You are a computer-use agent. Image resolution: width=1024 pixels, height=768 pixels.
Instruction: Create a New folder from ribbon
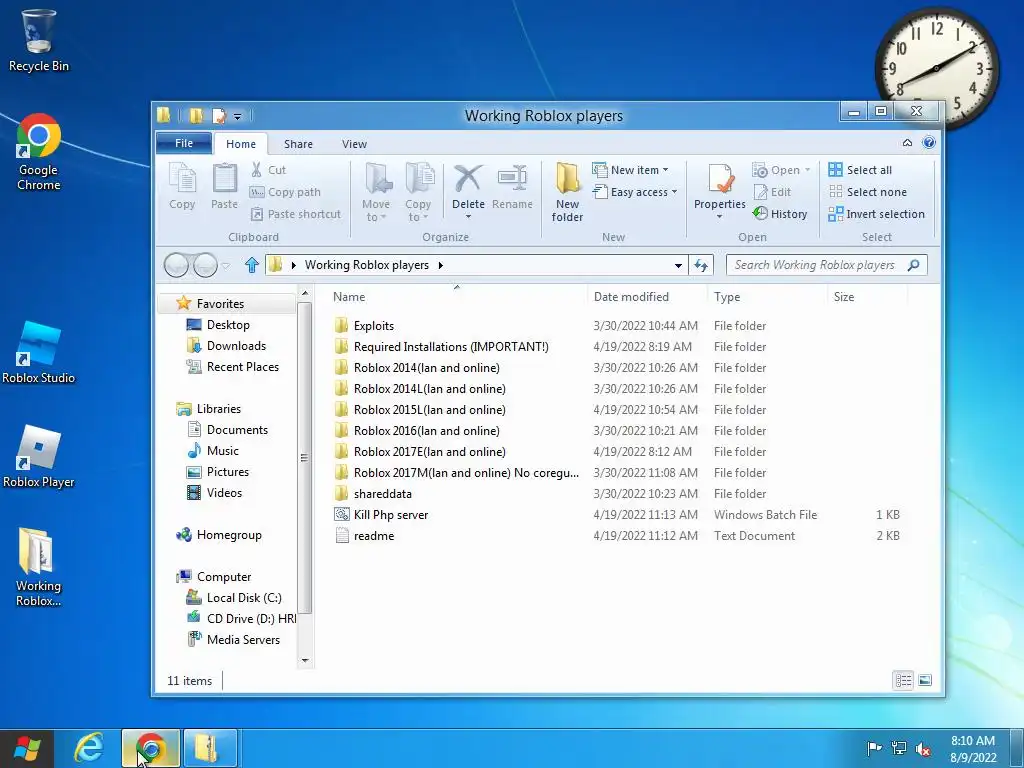coord(567,192)
